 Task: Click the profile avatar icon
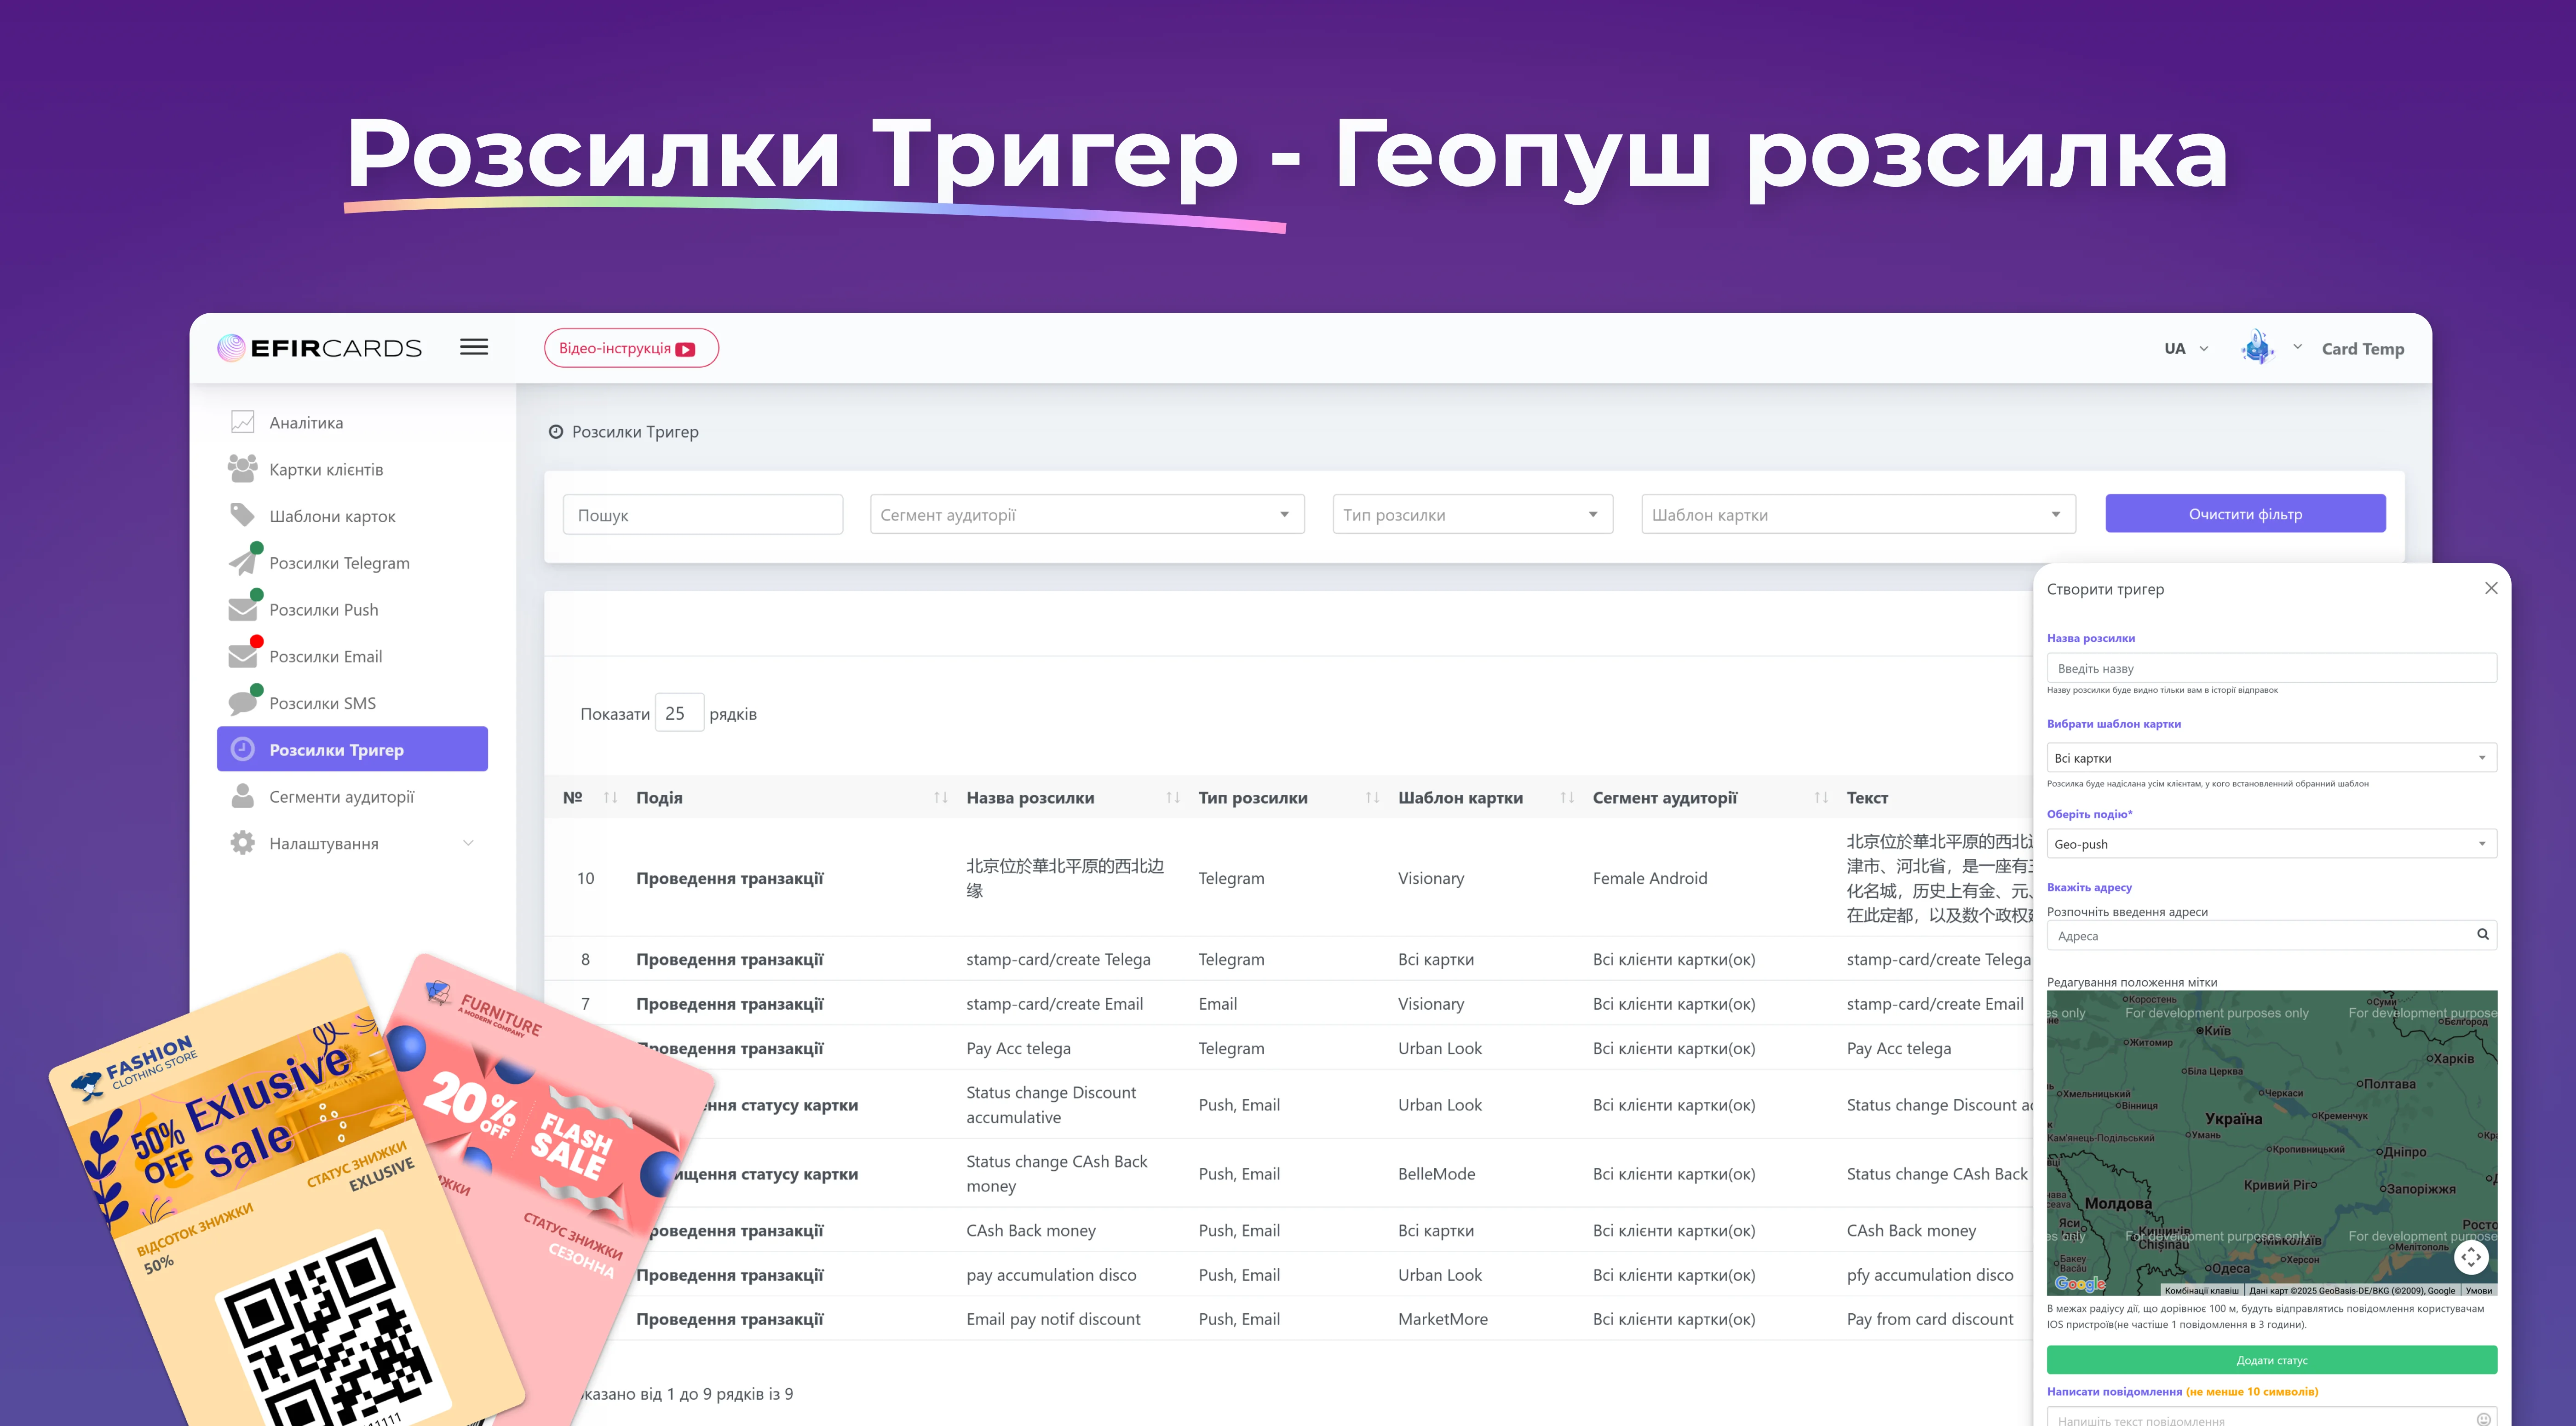(2258, 347)
